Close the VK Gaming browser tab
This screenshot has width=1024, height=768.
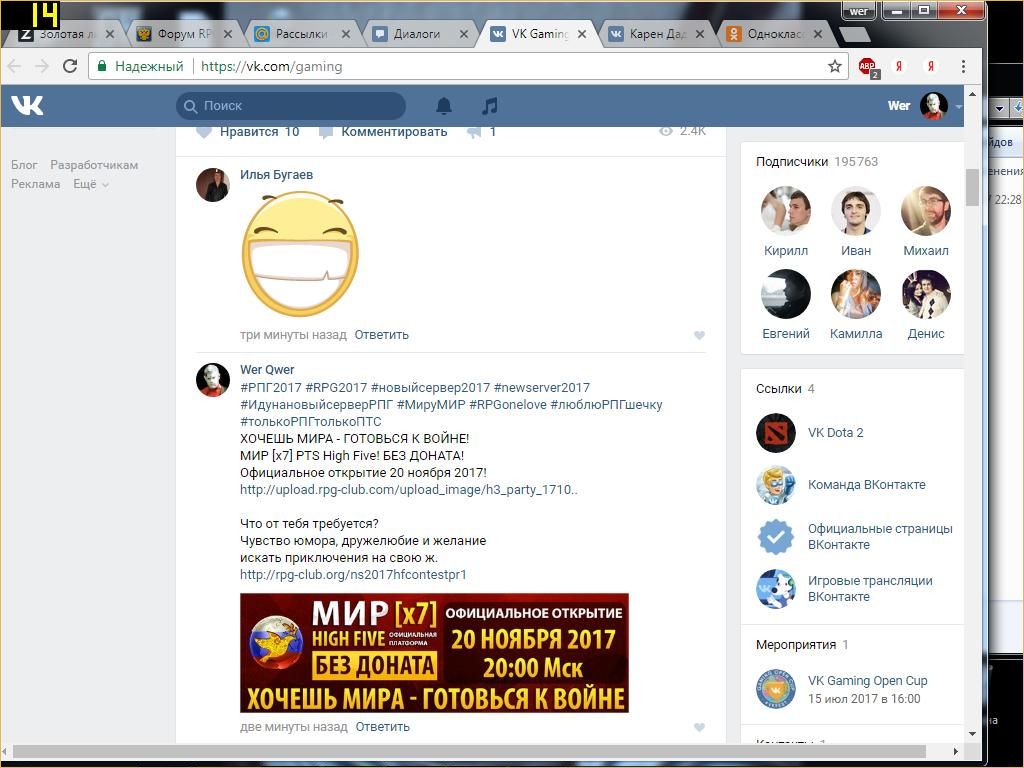pos(582,34)
